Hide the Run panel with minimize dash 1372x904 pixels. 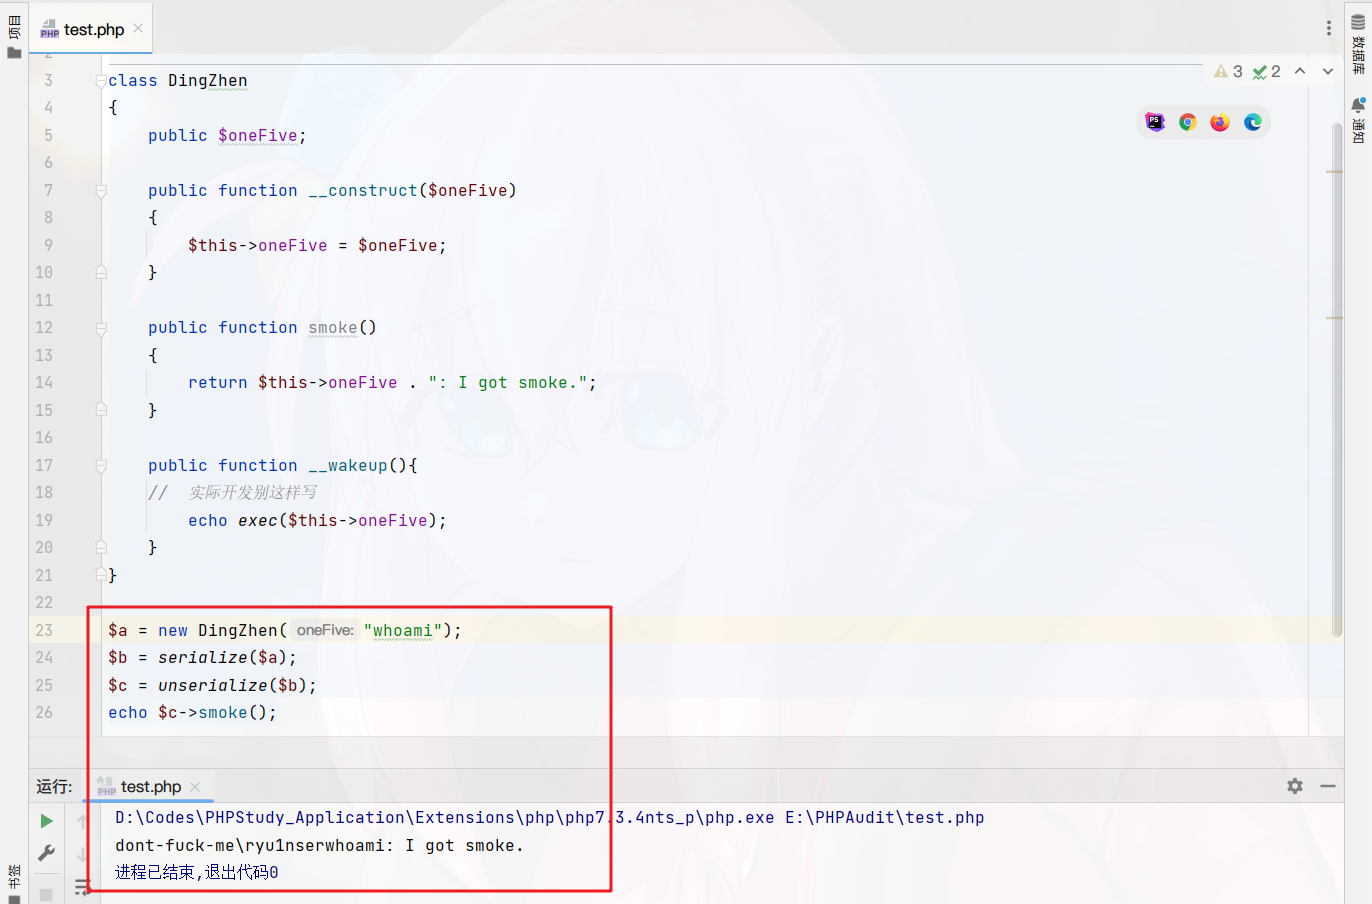click(x=1328, y=786)
